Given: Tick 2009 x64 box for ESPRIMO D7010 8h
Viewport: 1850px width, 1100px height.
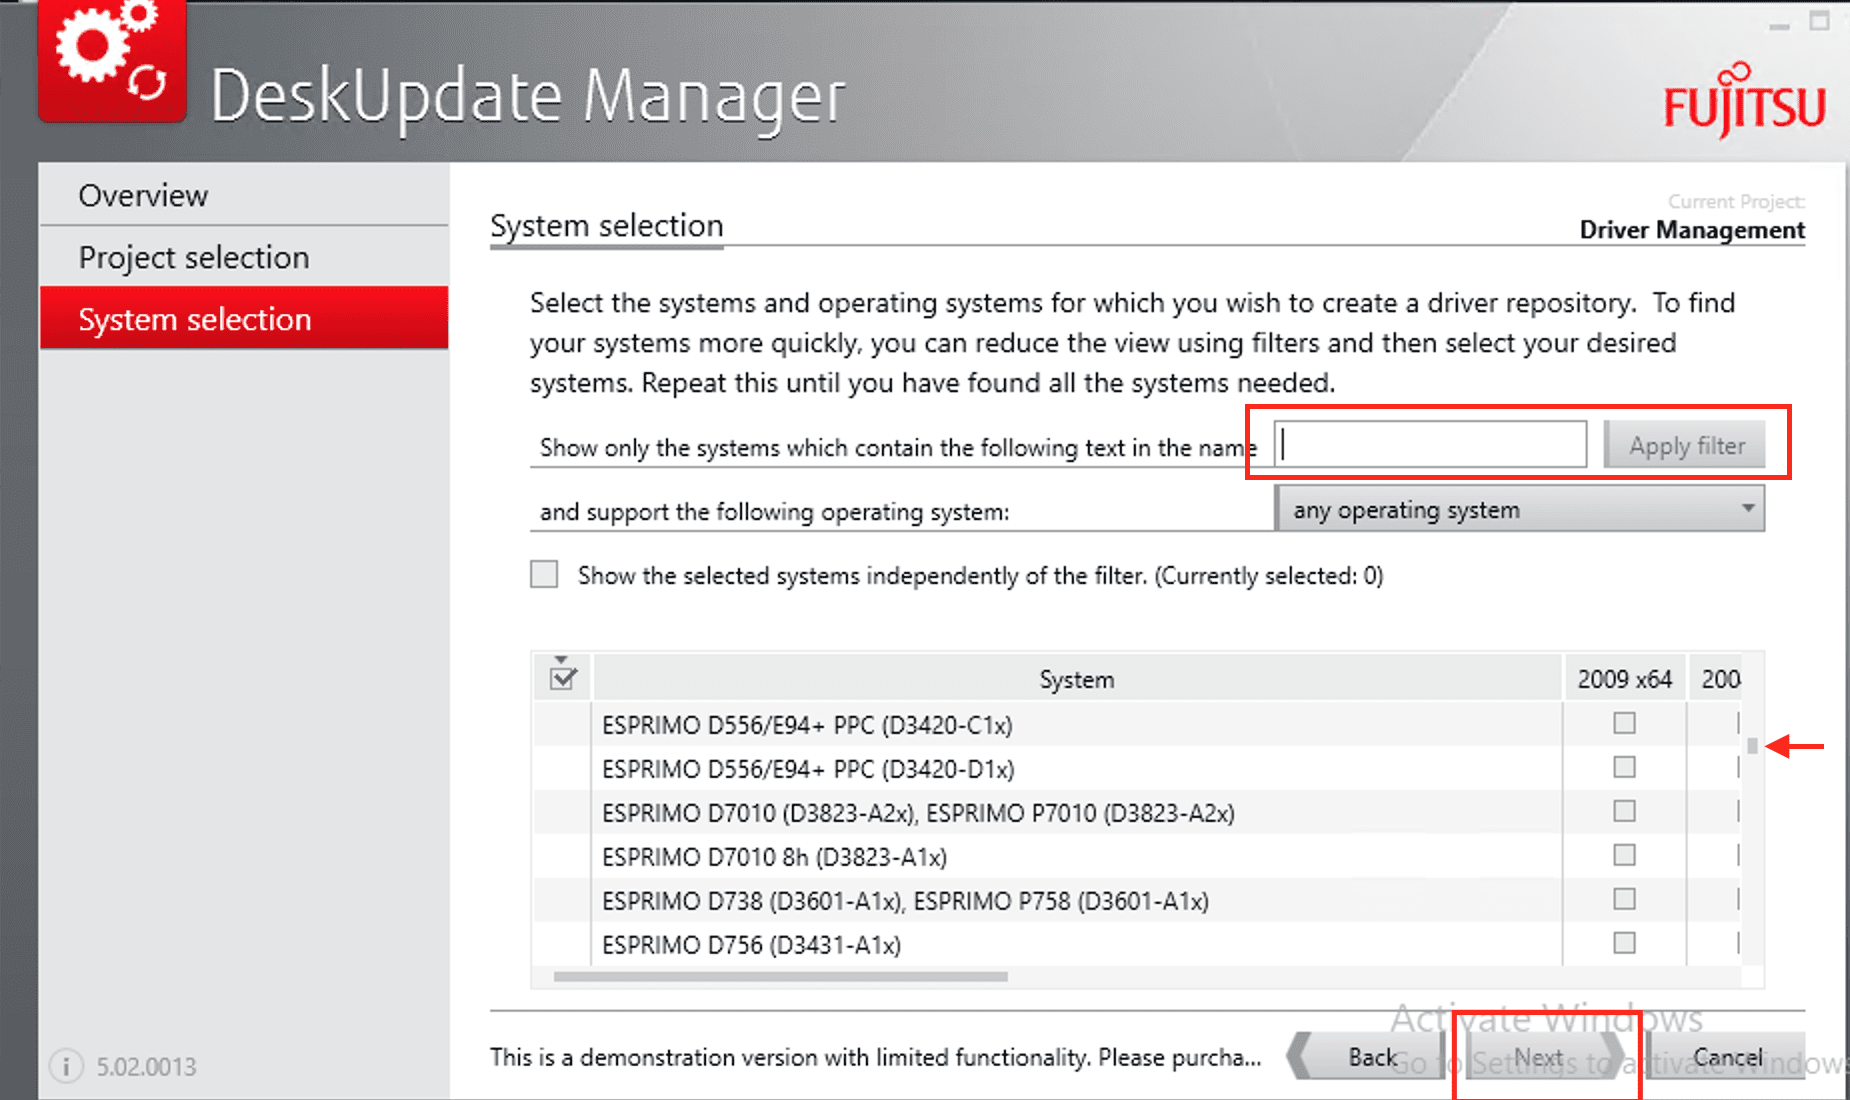Looking at the screenshot, I should [1624, 855].
